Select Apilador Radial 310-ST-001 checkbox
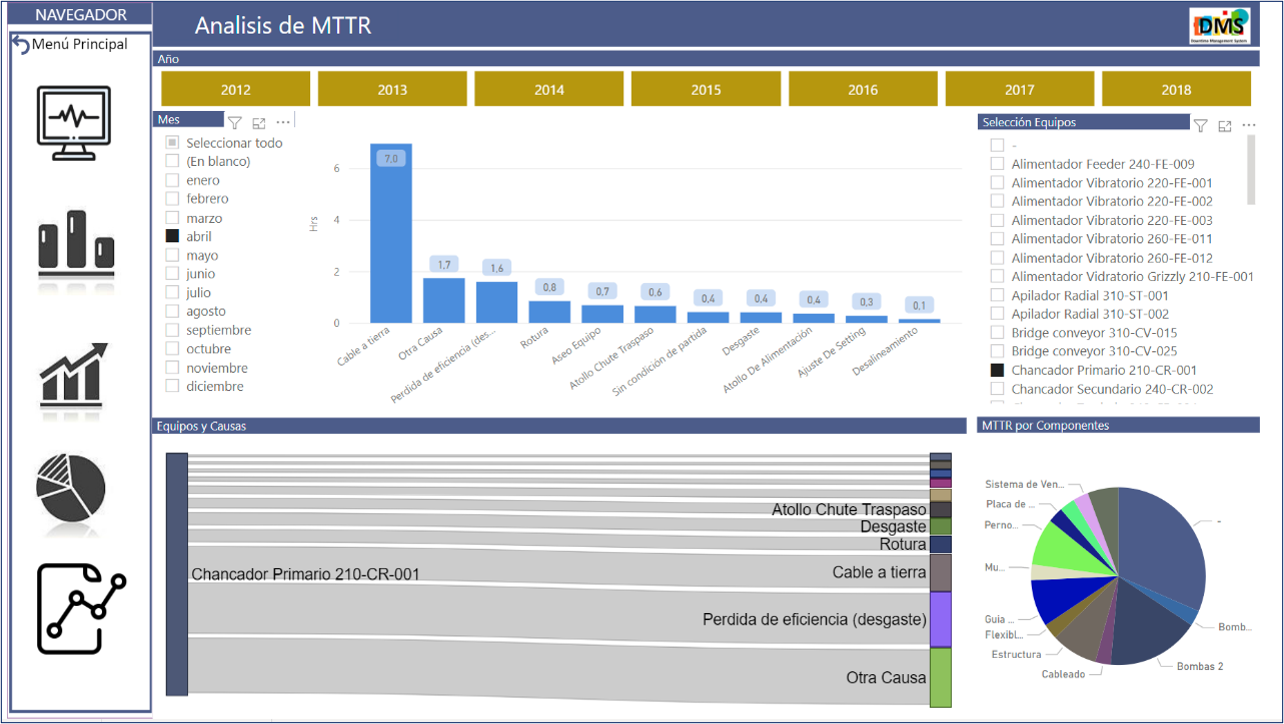Viewport: 1284px width, 724px height. [997, 295]
